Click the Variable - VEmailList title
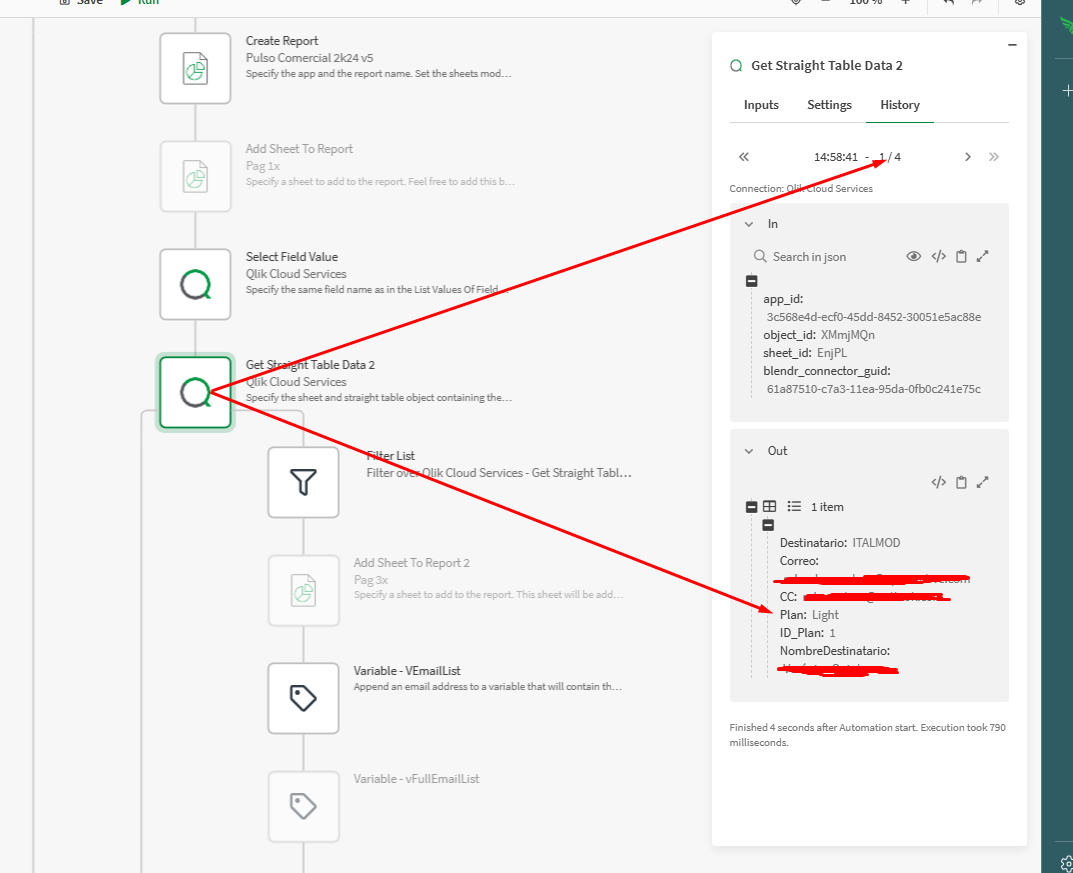 [x=406, y=671]
